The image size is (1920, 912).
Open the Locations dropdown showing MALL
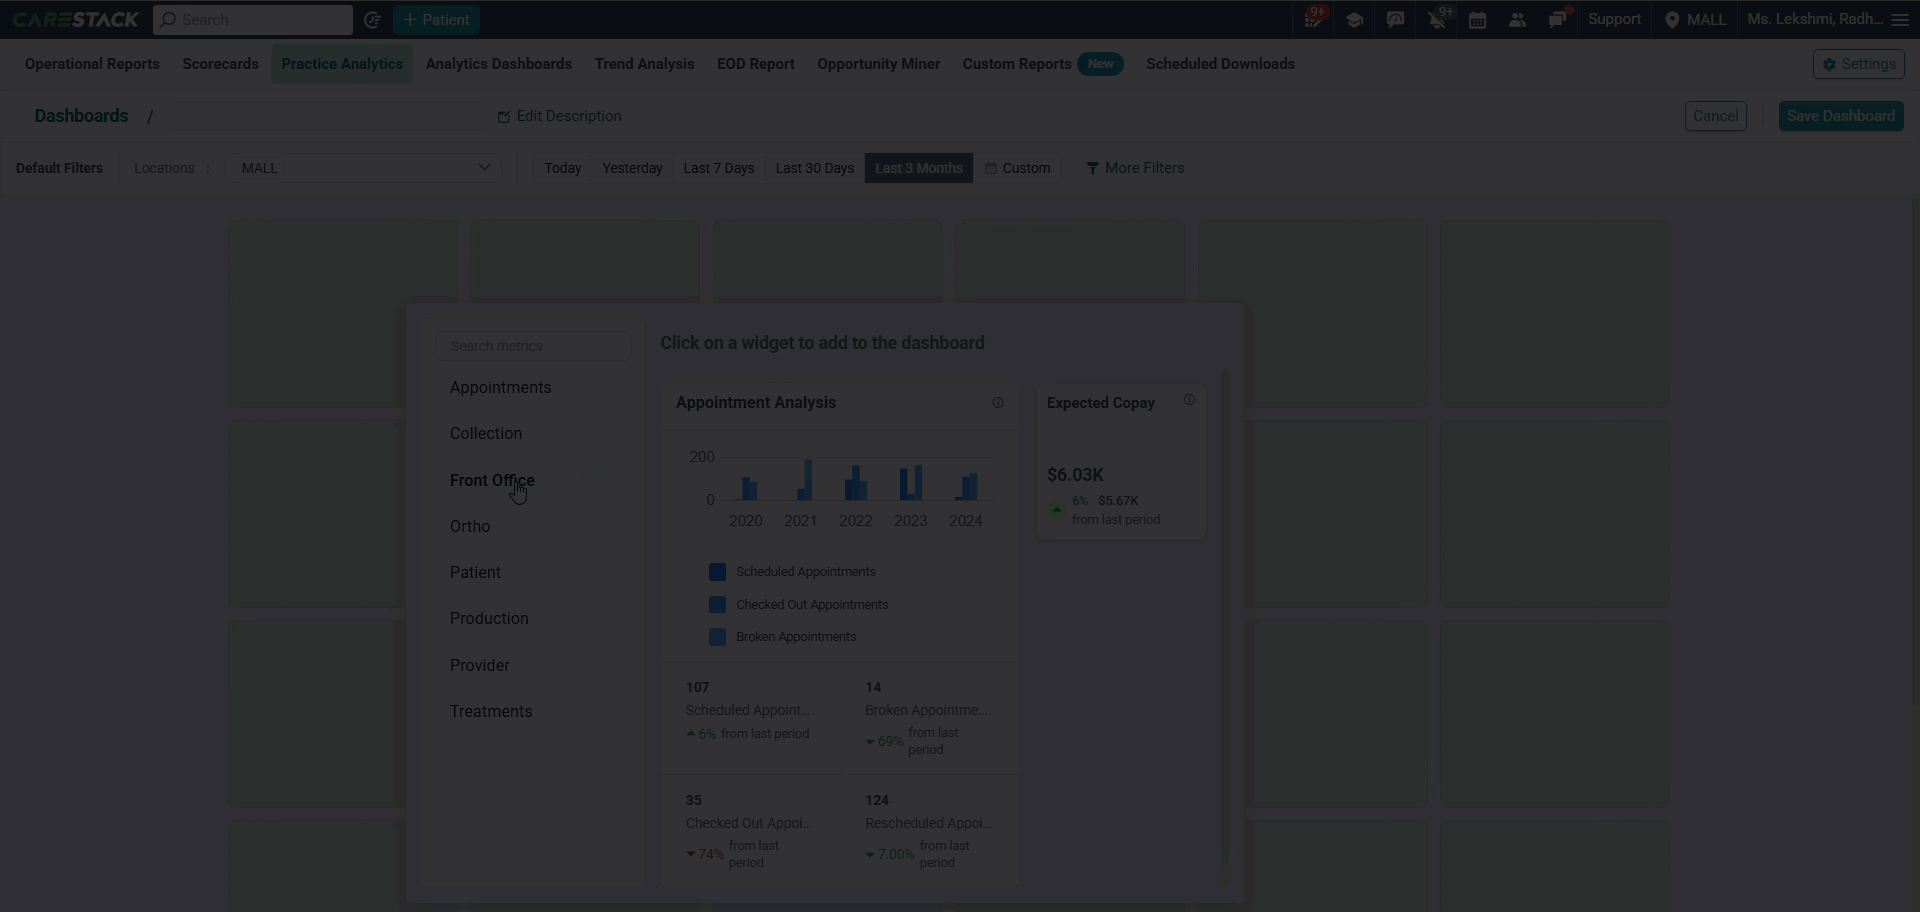tap(364, 168)
